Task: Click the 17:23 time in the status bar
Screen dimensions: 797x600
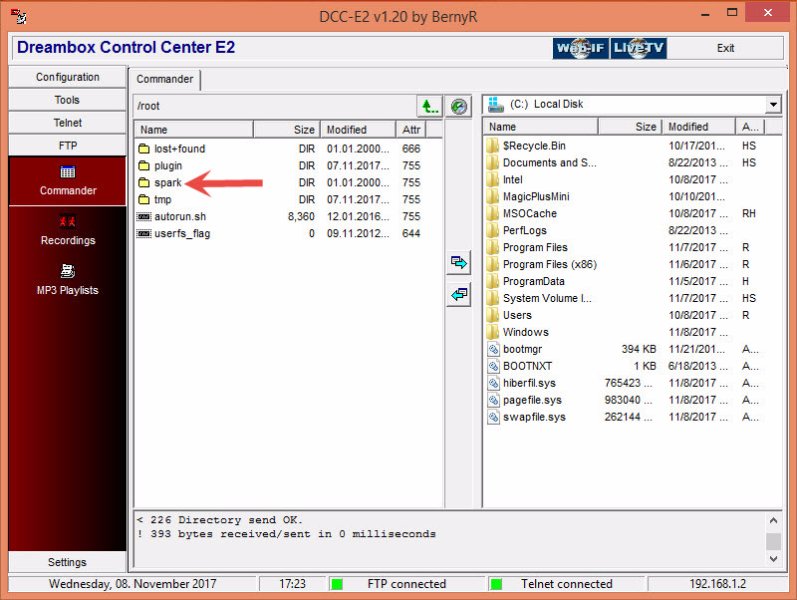Action: pos(292,584)
